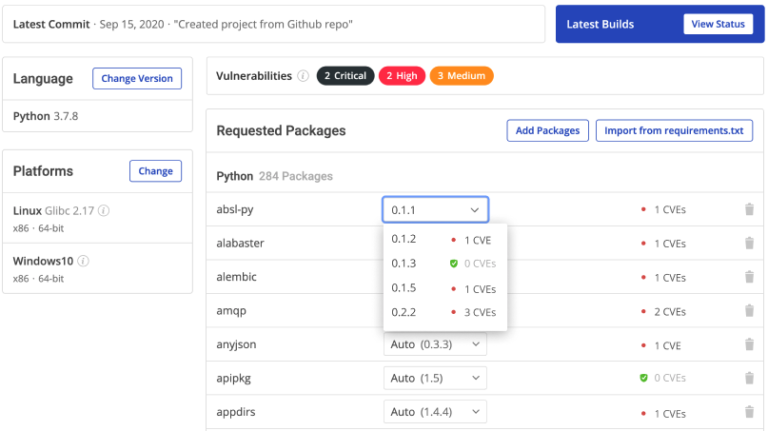This screenshot has width=768, height=431.
Task: Click Import from requirements.txt button
Action: pyautogui.click(x=673, y=131)
